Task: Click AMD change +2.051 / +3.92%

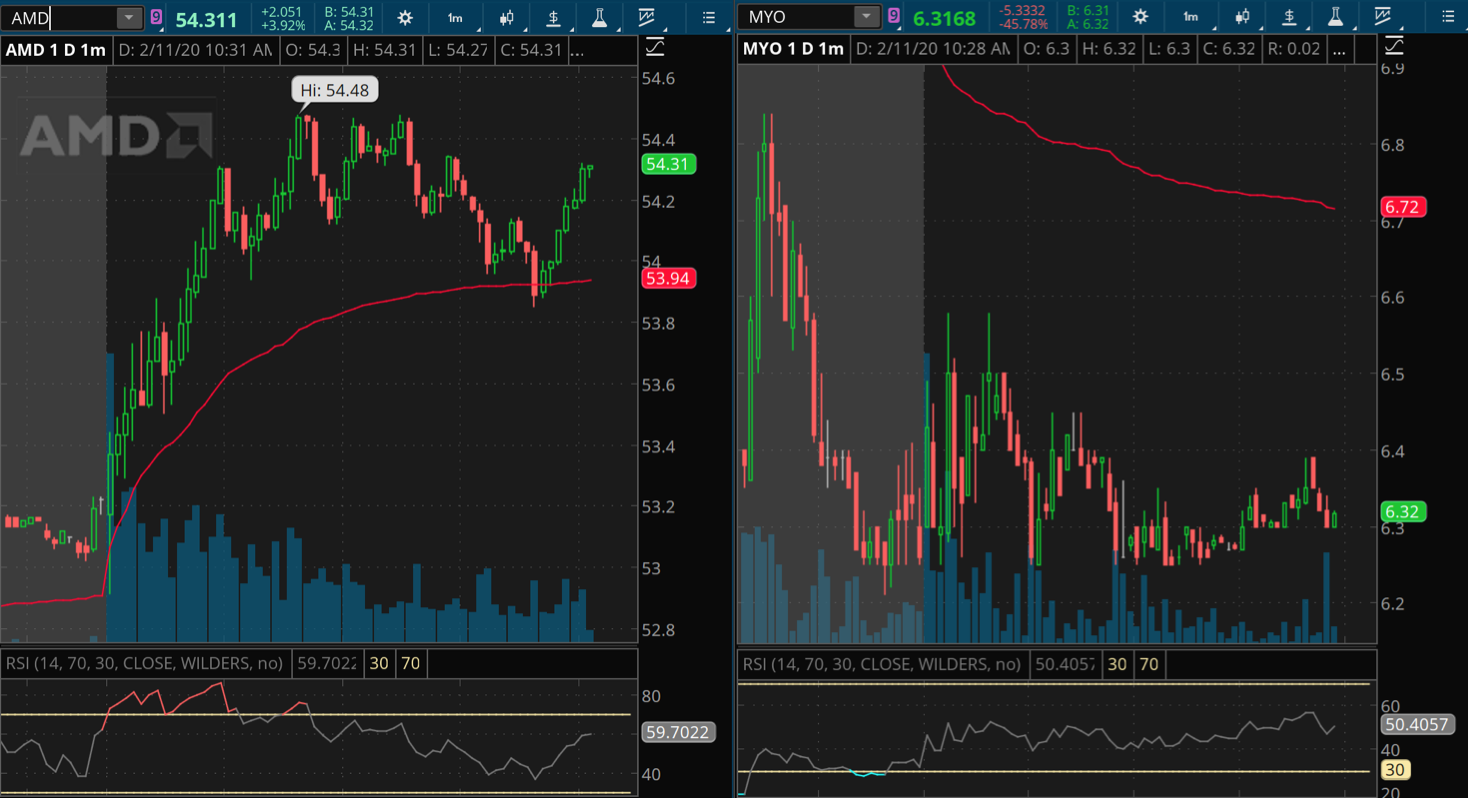Action: pos(283,18)
